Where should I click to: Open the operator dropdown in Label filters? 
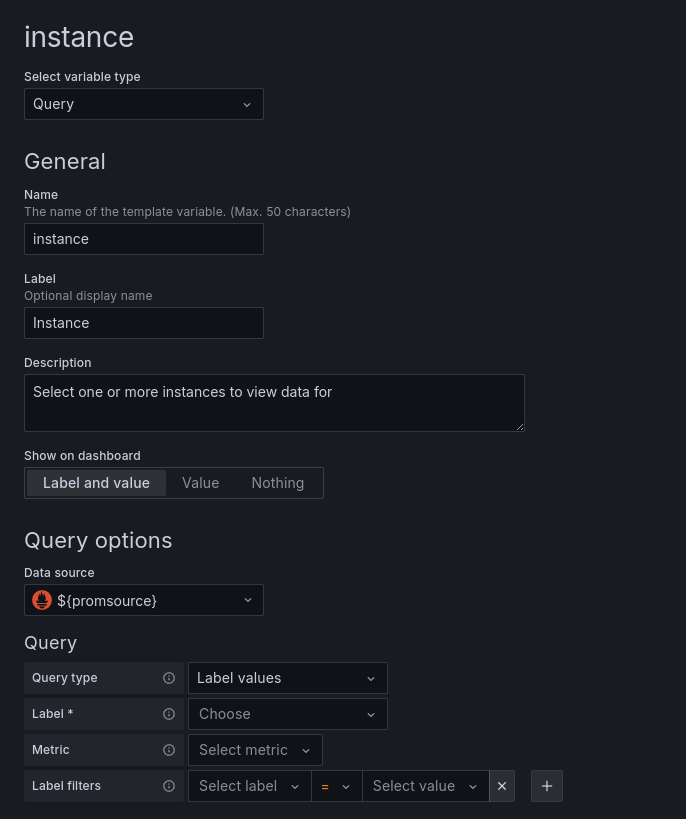tap(336, 786)
